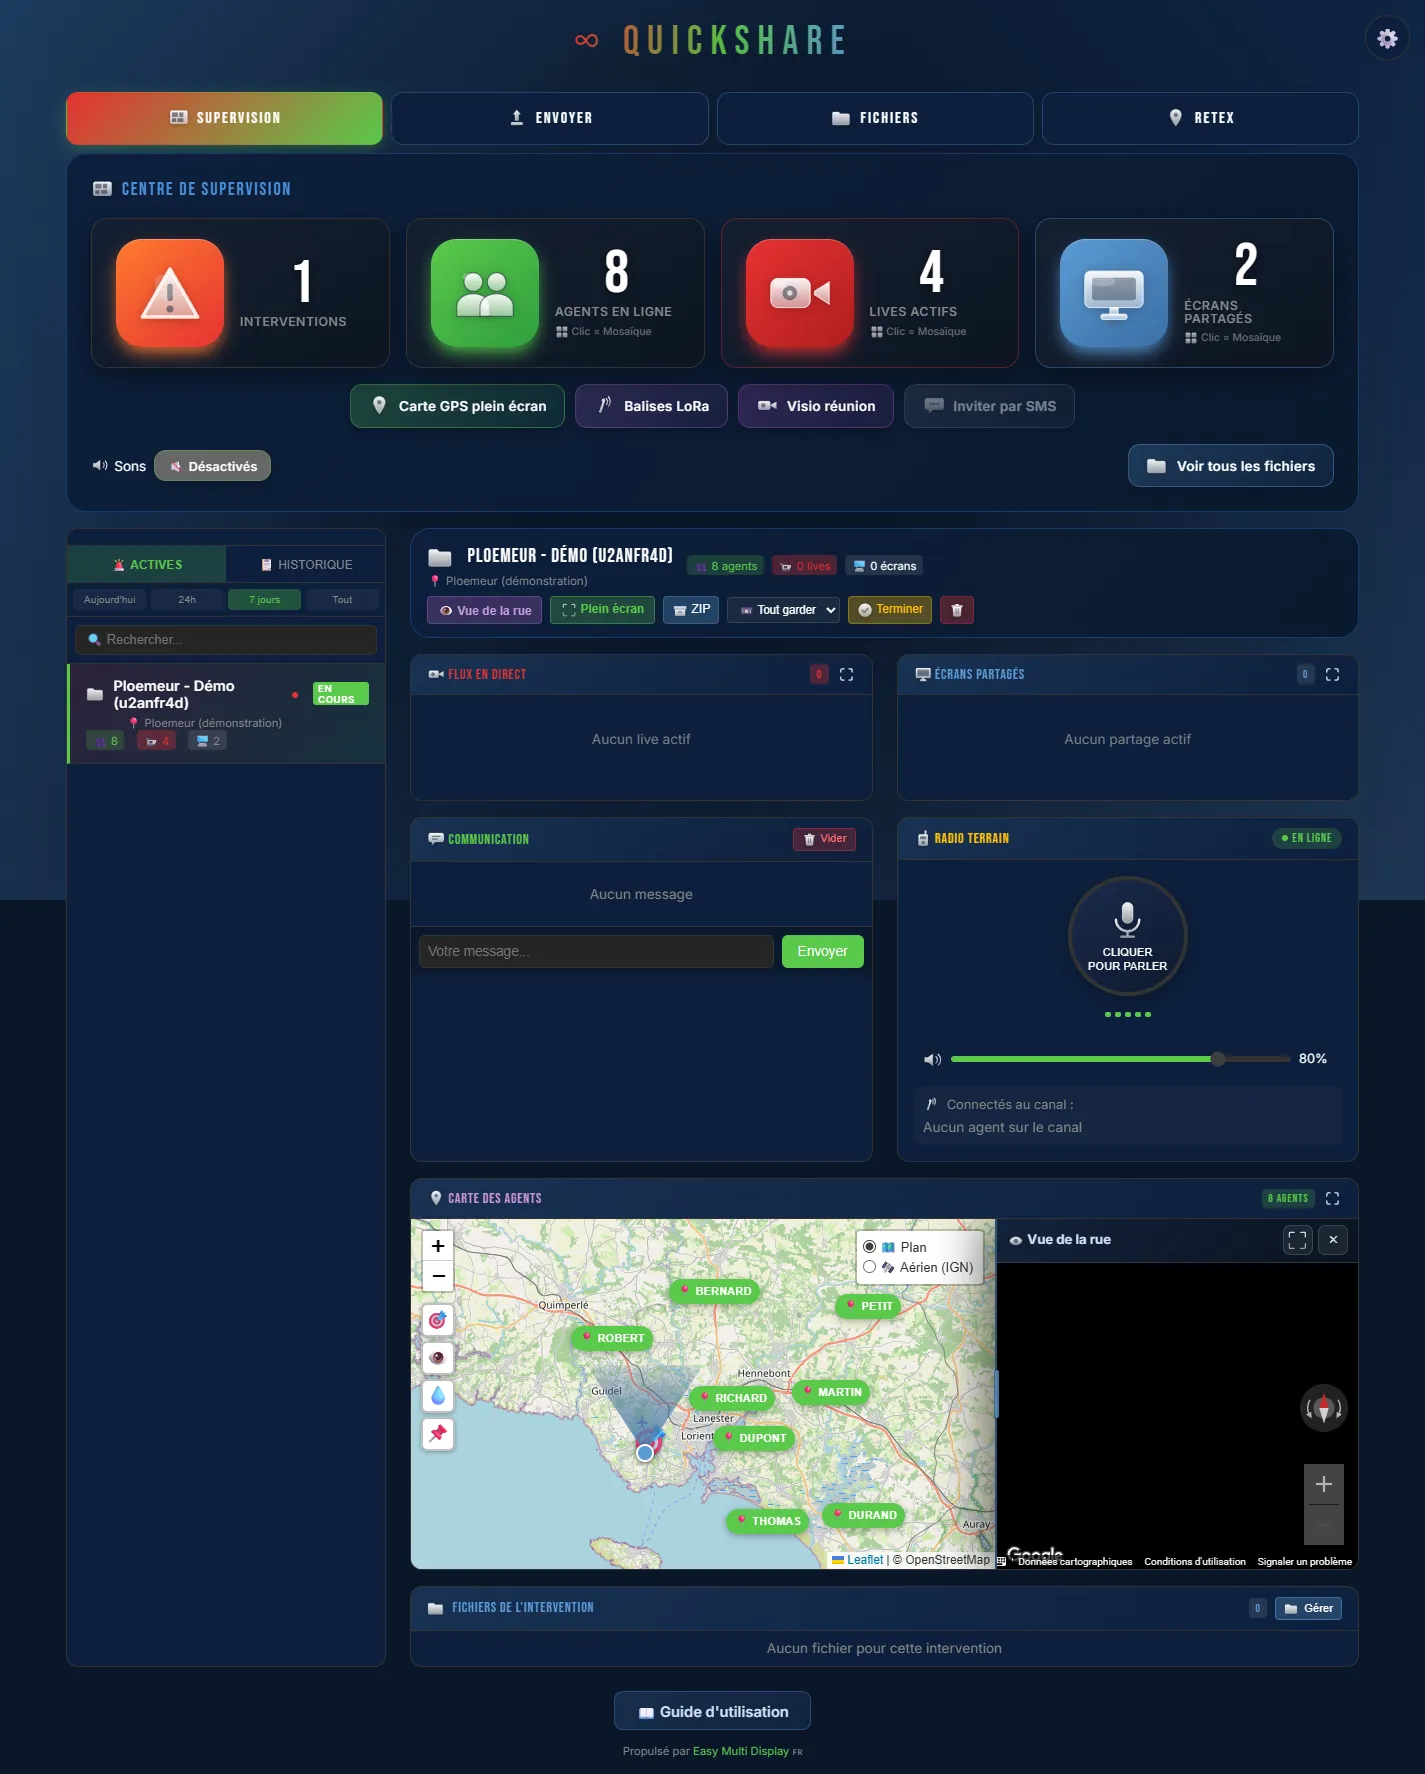Screen dimensions: 1425x1774
Task: Toggle the Vue de la rue button
Action: pos(485,610)
